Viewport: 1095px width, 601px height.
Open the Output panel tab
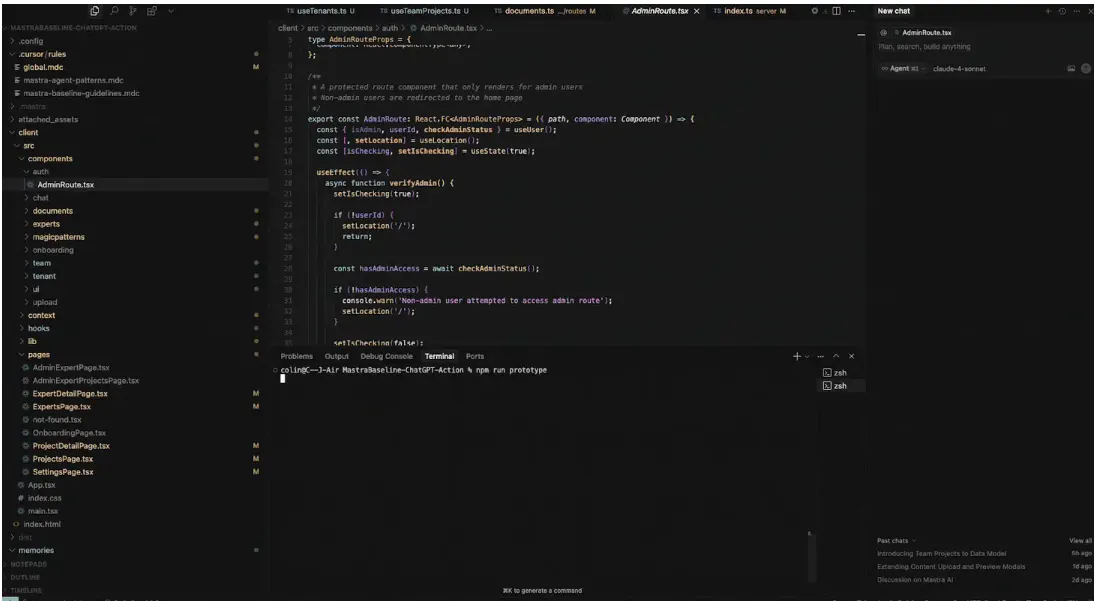tap(337, 356)
